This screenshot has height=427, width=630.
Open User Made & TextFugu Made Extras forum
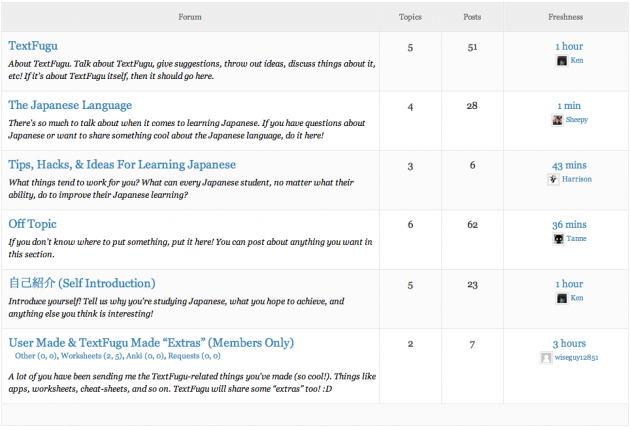pyautogui.click(x=151, y=343)
